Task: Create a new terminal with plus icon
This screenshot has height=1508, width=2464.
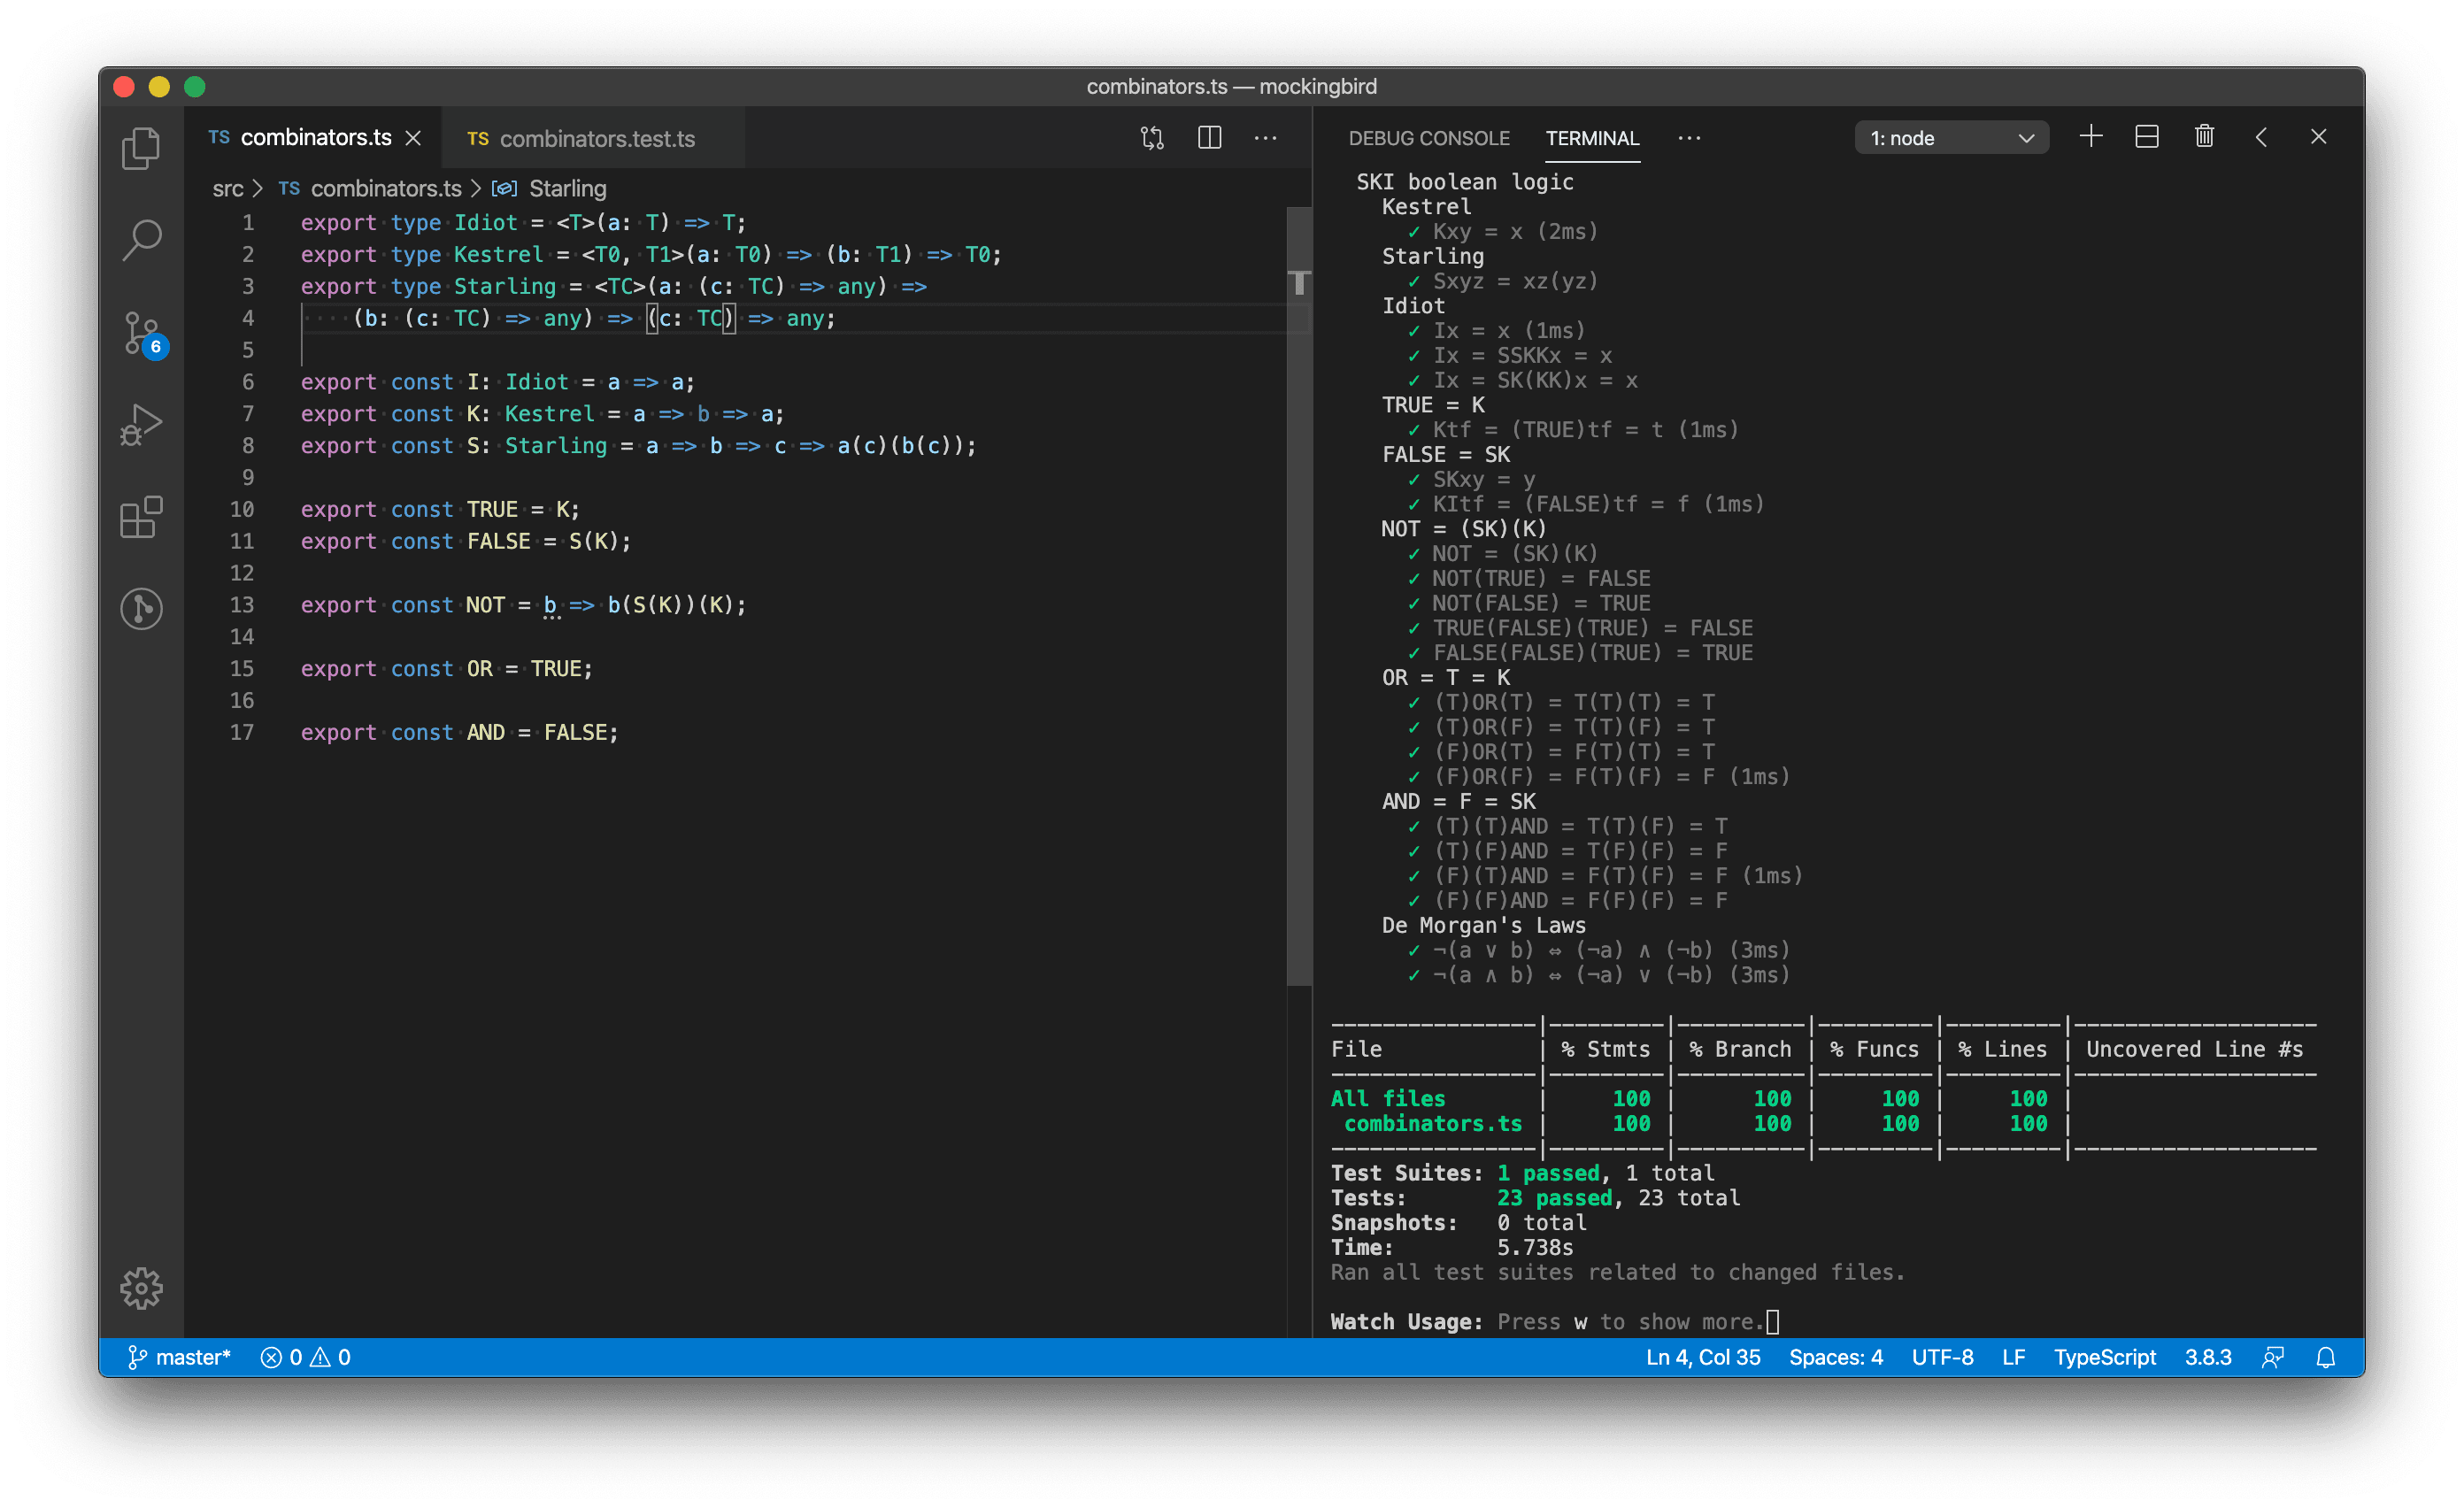Action: [2090, 137]
